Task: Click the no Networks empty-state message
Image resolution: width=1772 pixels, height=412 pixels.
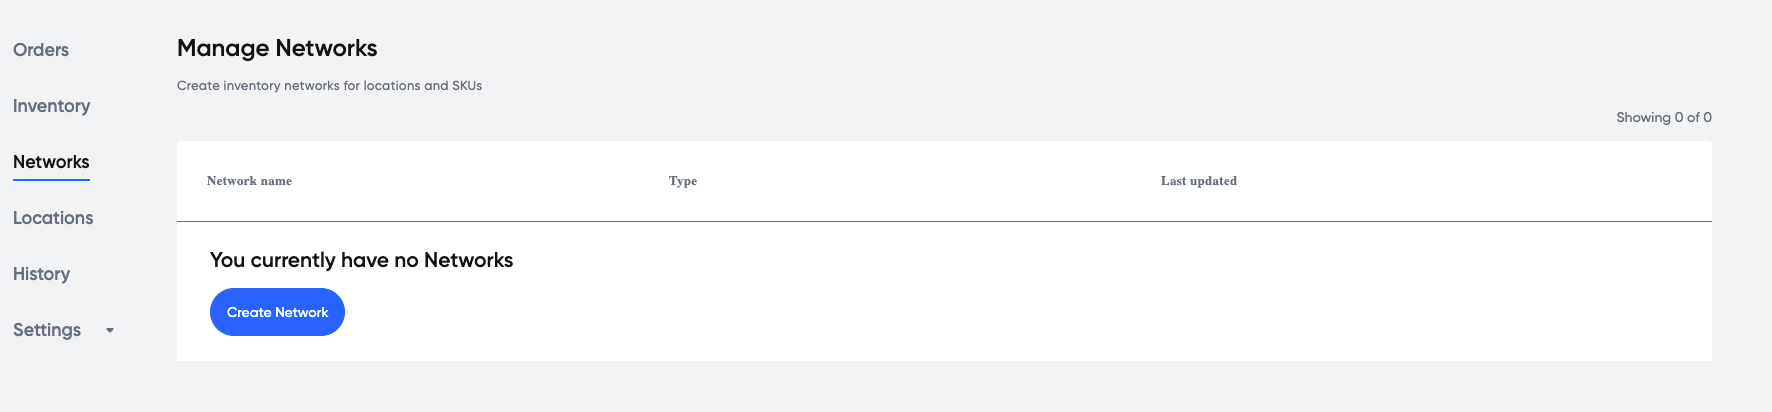Action: pyautogui.click(x=361, y=260)
